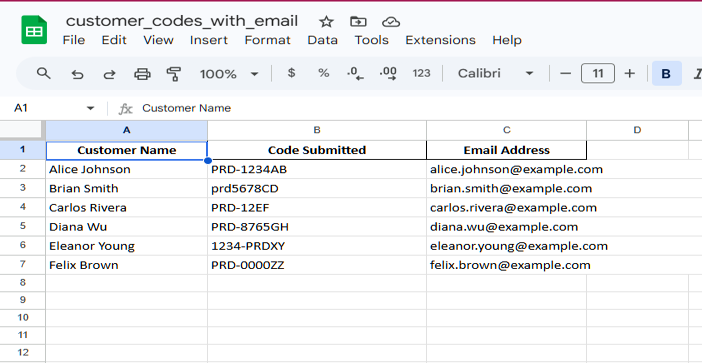Select column D header
This screenshot has width=702, height=363.
tap(637, 130)
